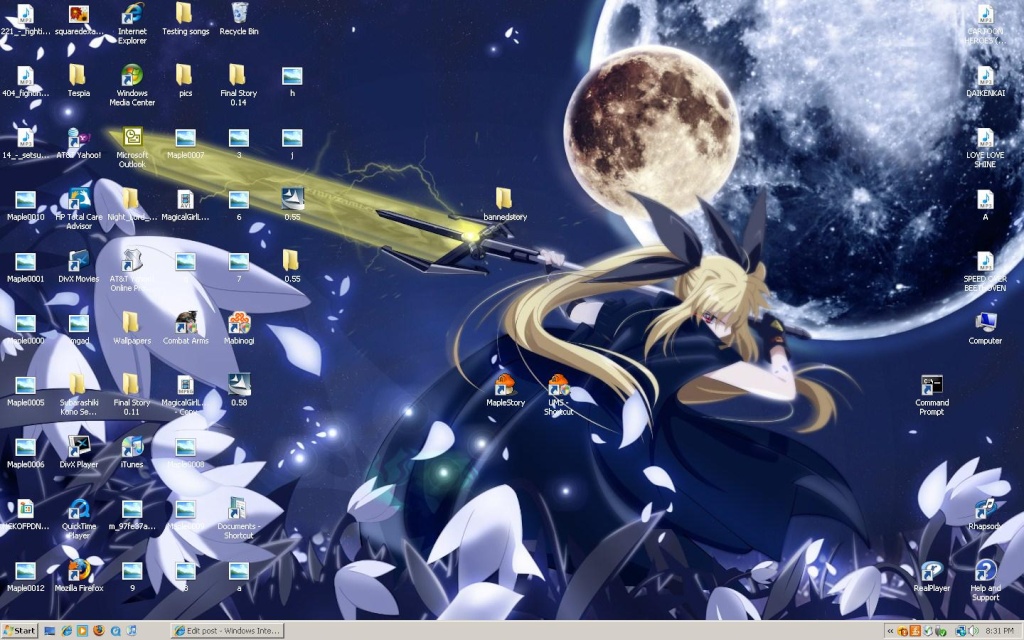Launch Internet Explorer from quick launch bar

point(66,630)
